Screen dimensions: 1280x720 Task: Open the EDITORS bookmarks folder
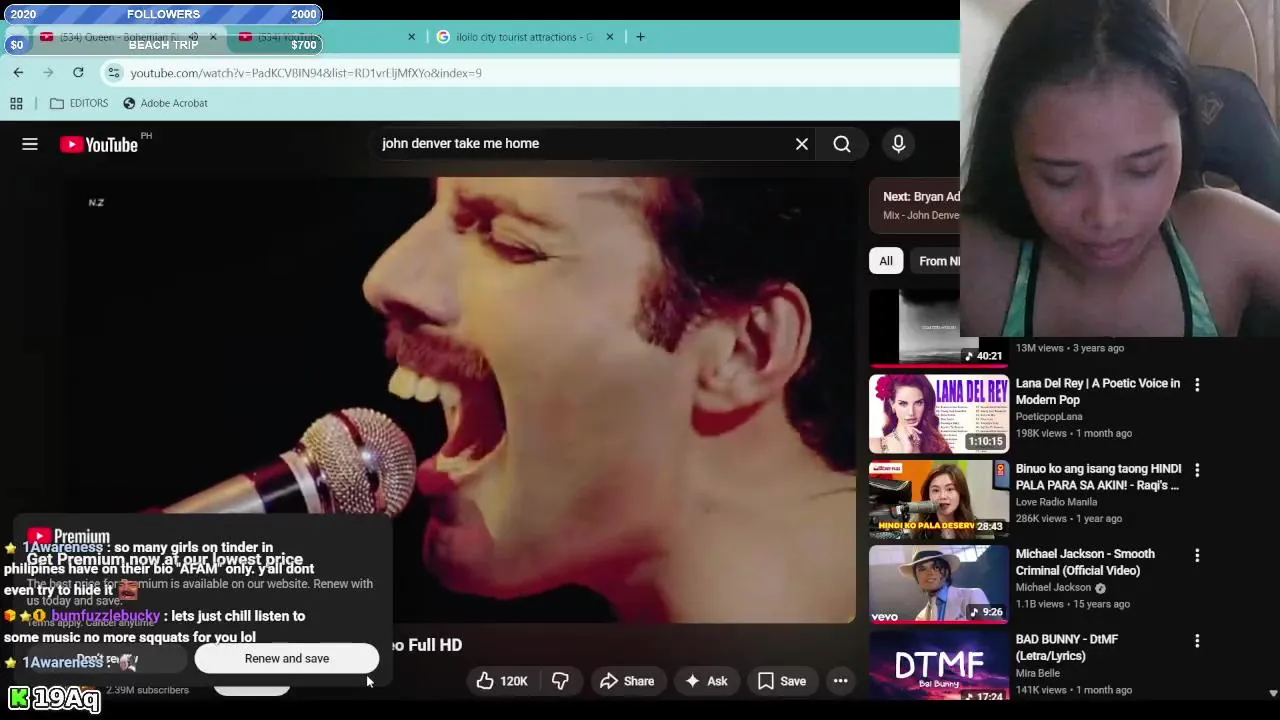[79, 103]
